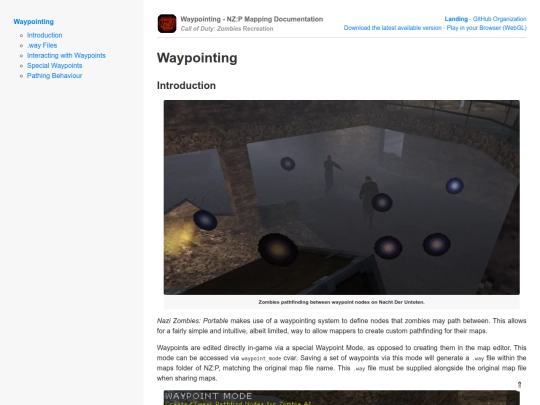Open the GitHub Organization link
Image resolution: width=540 pixels, height=405 pixels.
(499, 19)
